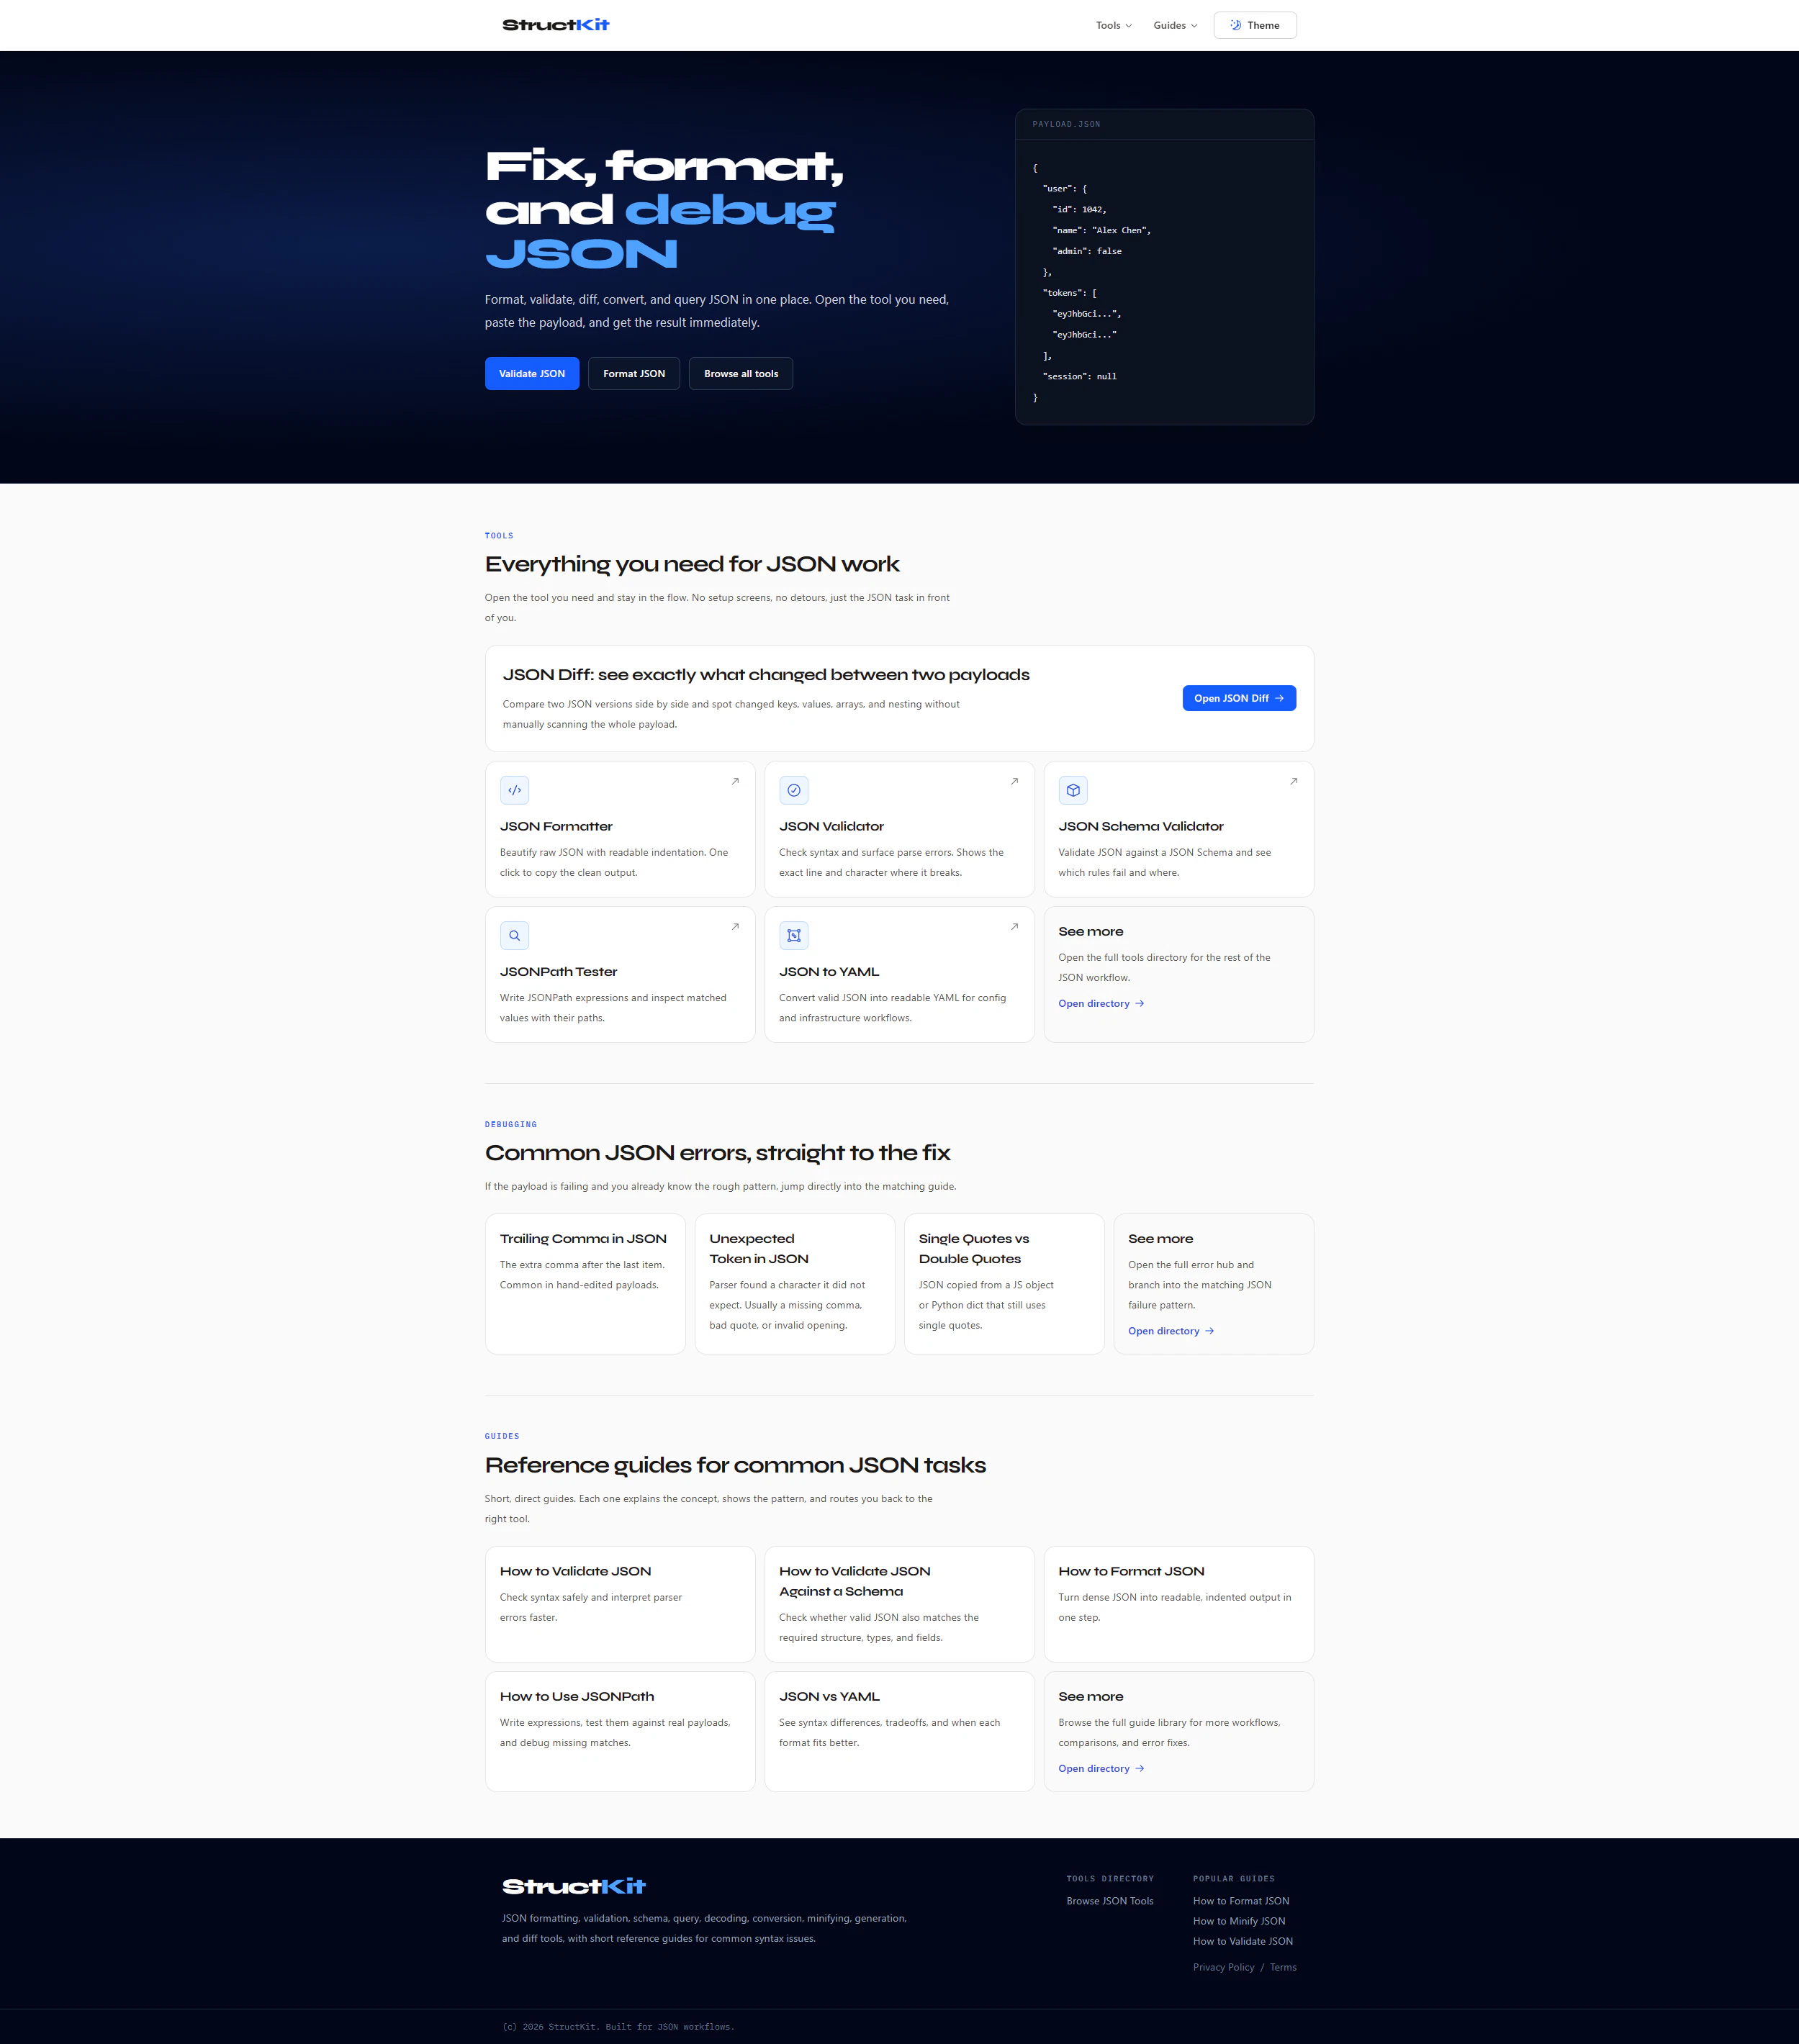
Task: Expand the Tools dropdown in navbar
Action: click(1113, 25)
